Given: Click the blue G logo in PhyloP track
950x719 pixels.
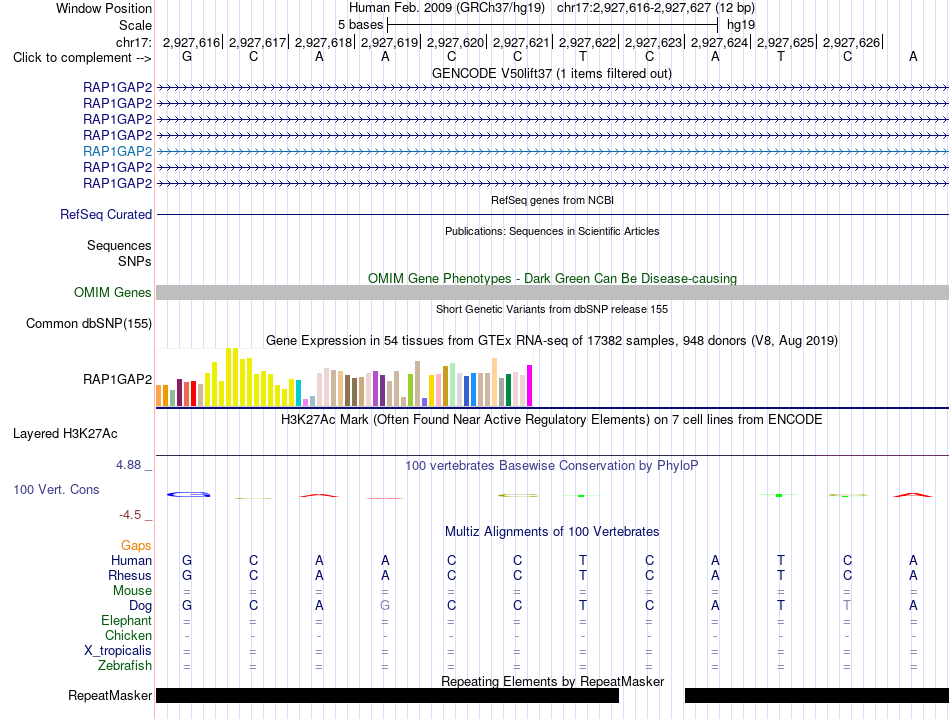Looking at the screenshot, I should tap(188, 495).
